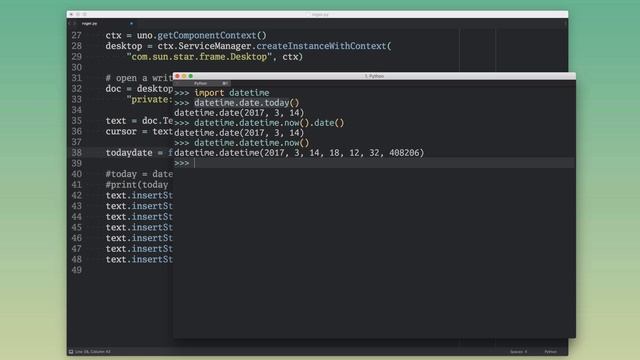Click line number 44 in the gutter
Viewport: 640px width, 360px height.
tap(77, 217)
